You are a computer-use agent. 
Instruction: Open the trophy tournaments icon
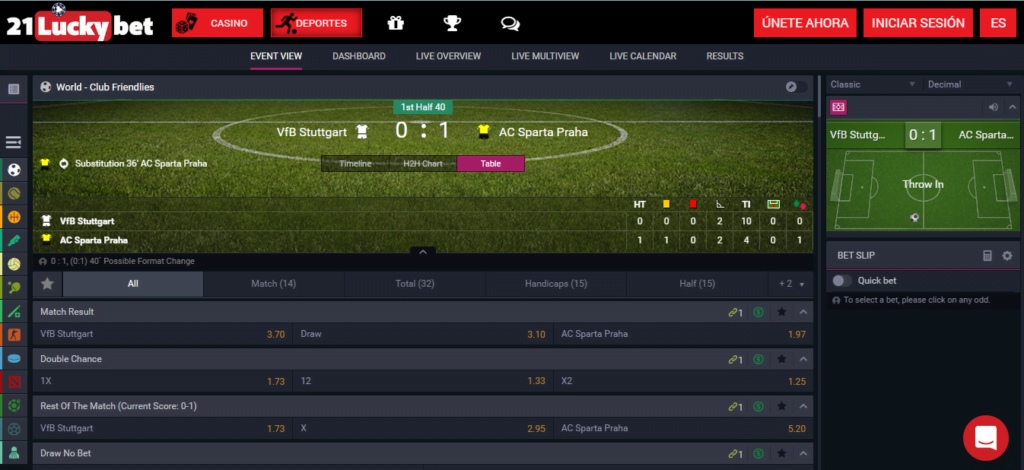coord(453,24)
